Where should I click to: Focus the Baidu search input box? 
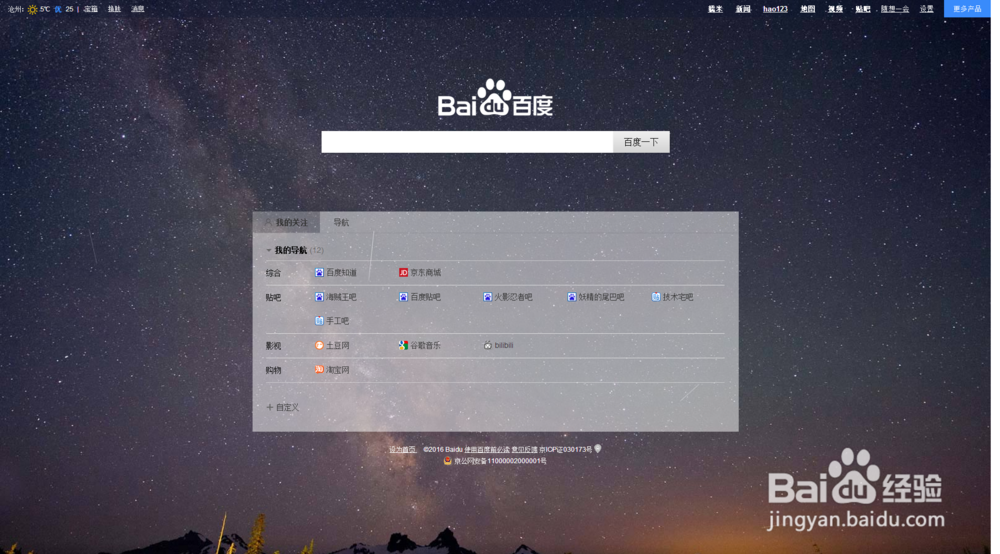tap(467, 142)
